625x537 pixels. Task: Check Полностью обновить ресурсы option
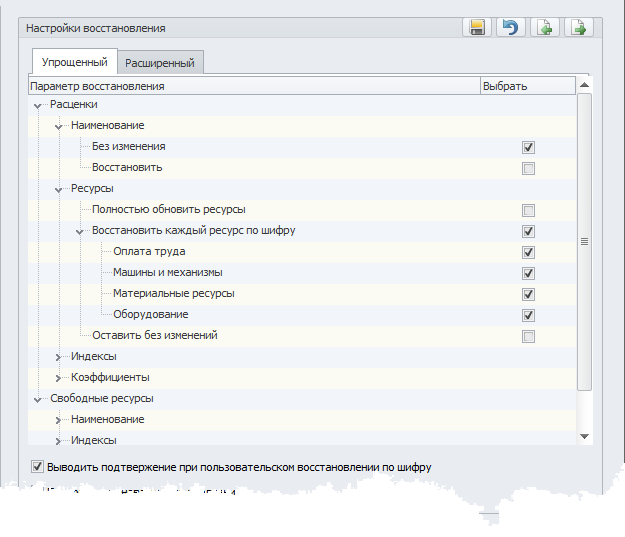[528, 210]
